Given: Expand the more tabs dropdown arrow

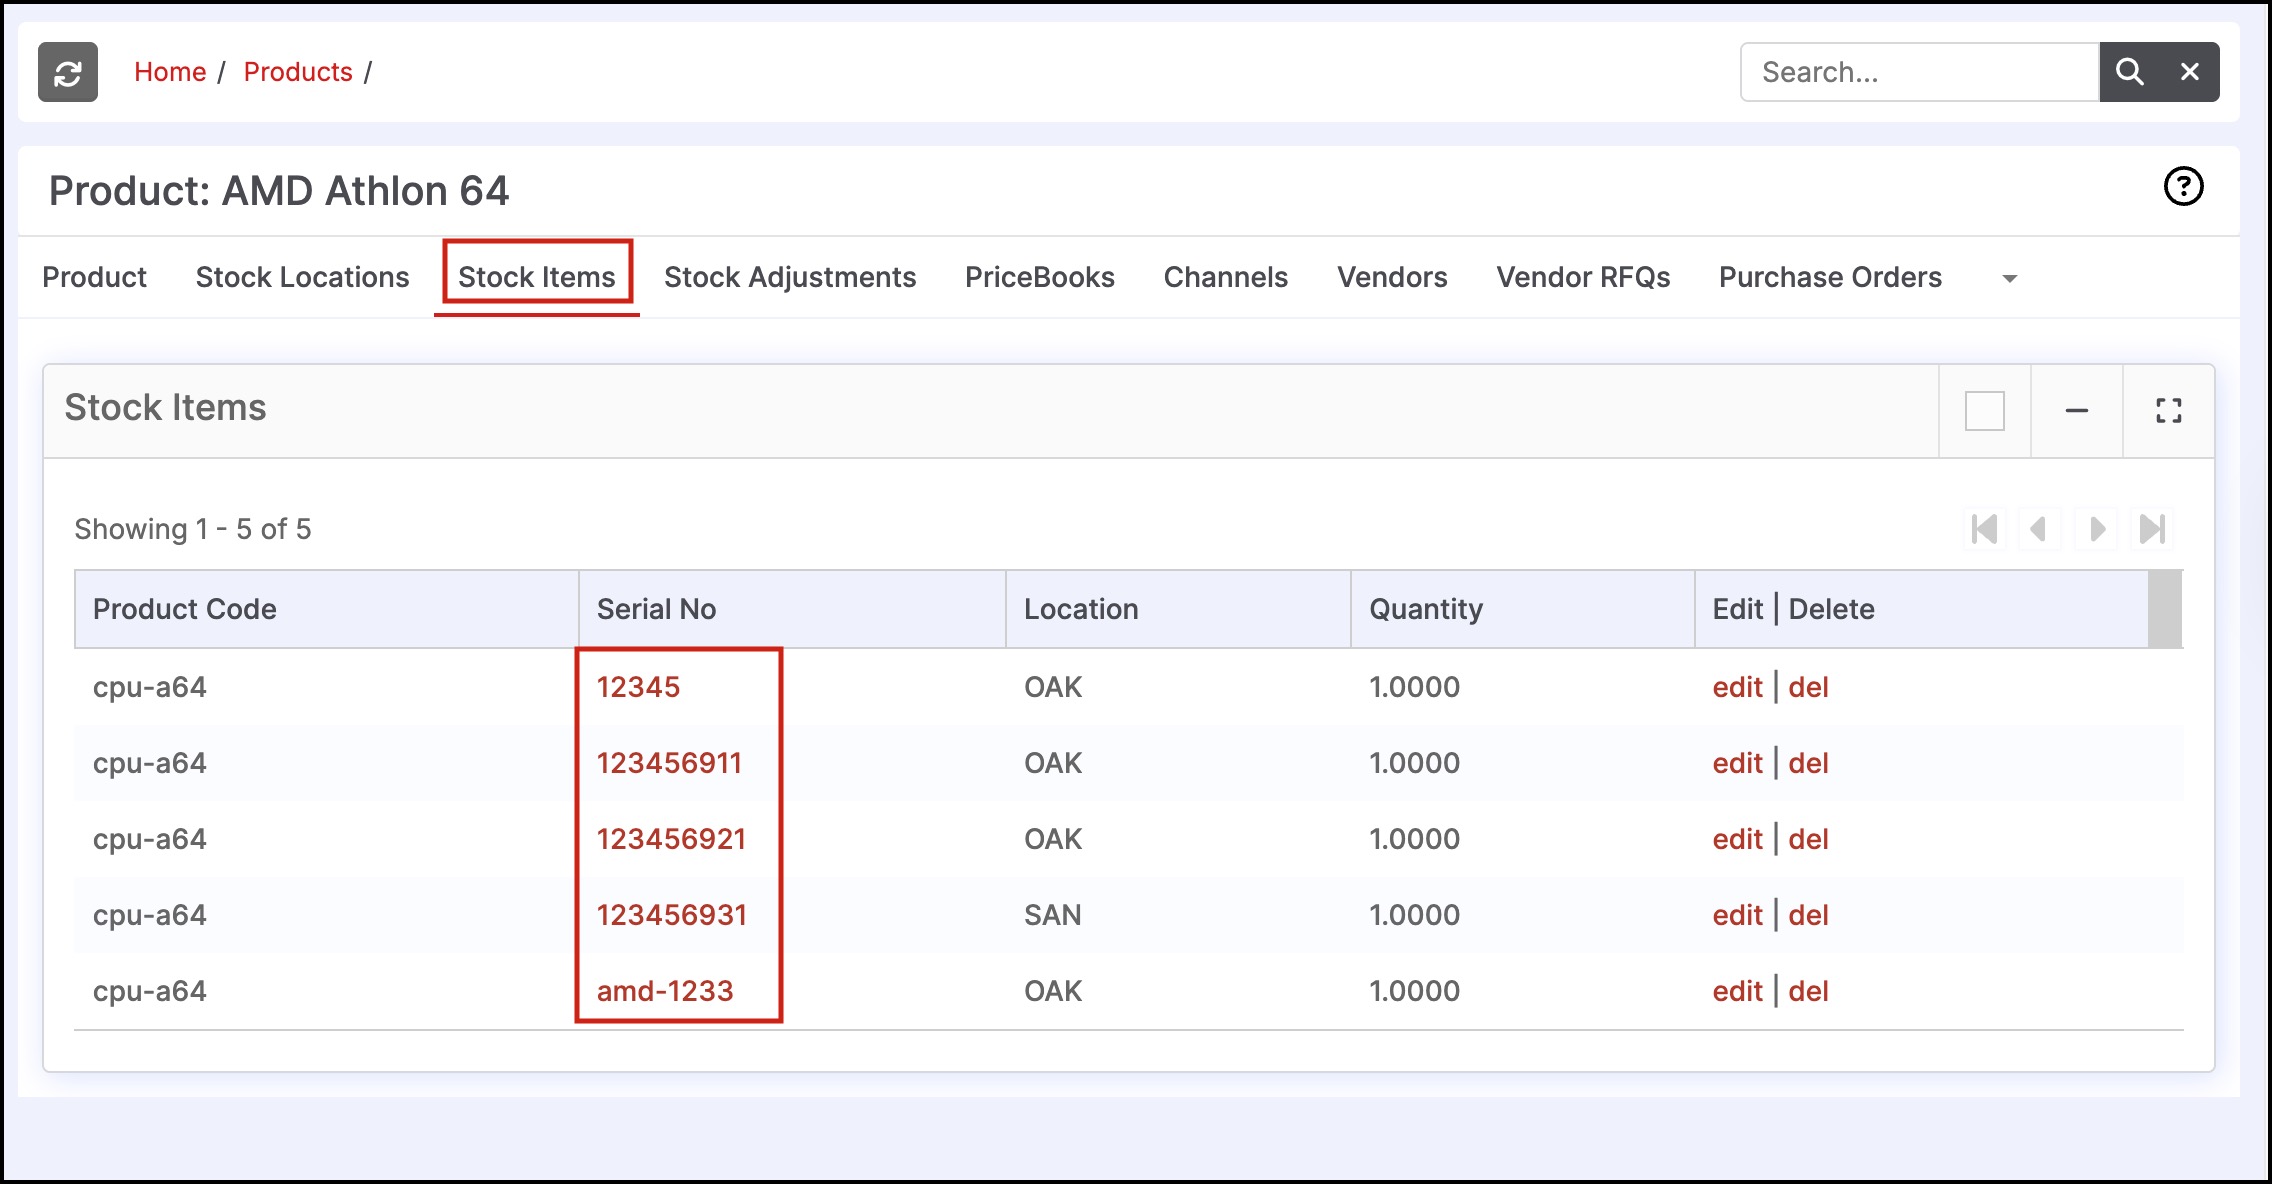Looking at the screenshot, I should [2009, 279].
